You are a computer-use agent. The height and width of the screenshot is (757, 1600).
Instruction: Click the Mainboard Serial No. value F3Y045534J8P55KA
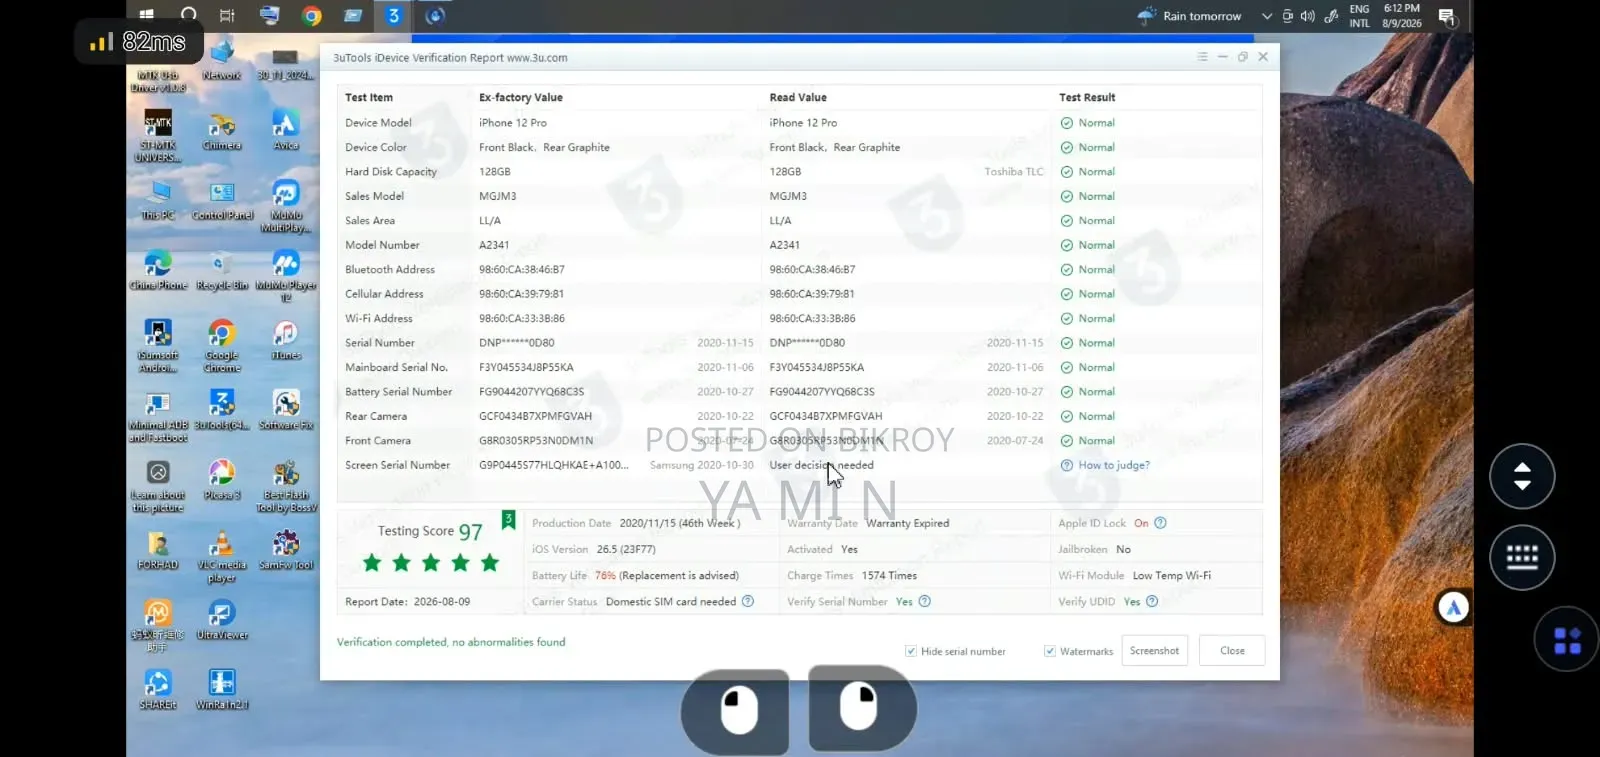pyautogui.click(x=526, y=368)
